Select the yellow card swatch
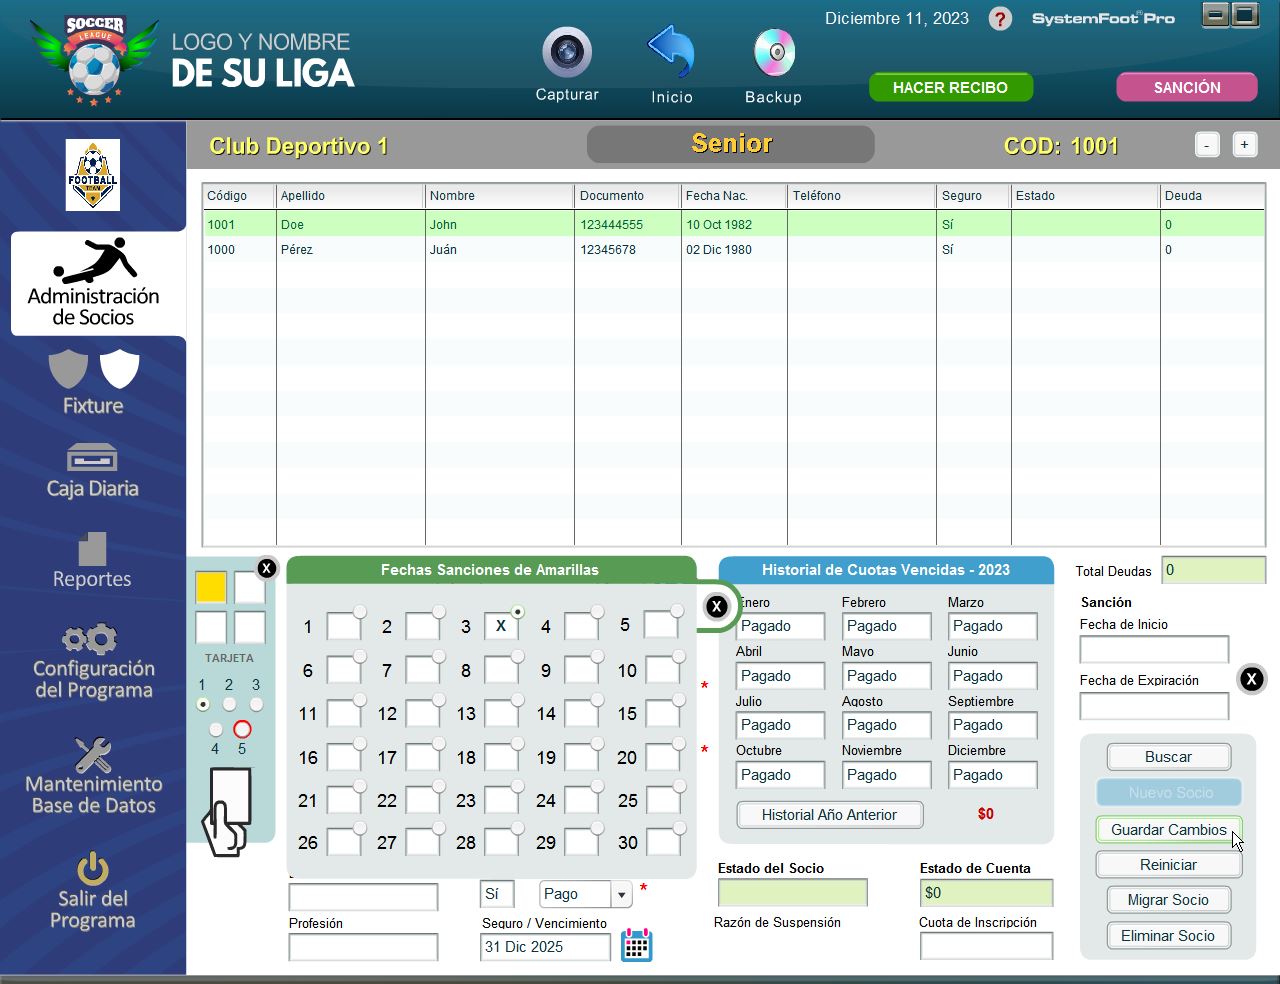This screenshot has height=984, width=1280. tap(211, 587)
